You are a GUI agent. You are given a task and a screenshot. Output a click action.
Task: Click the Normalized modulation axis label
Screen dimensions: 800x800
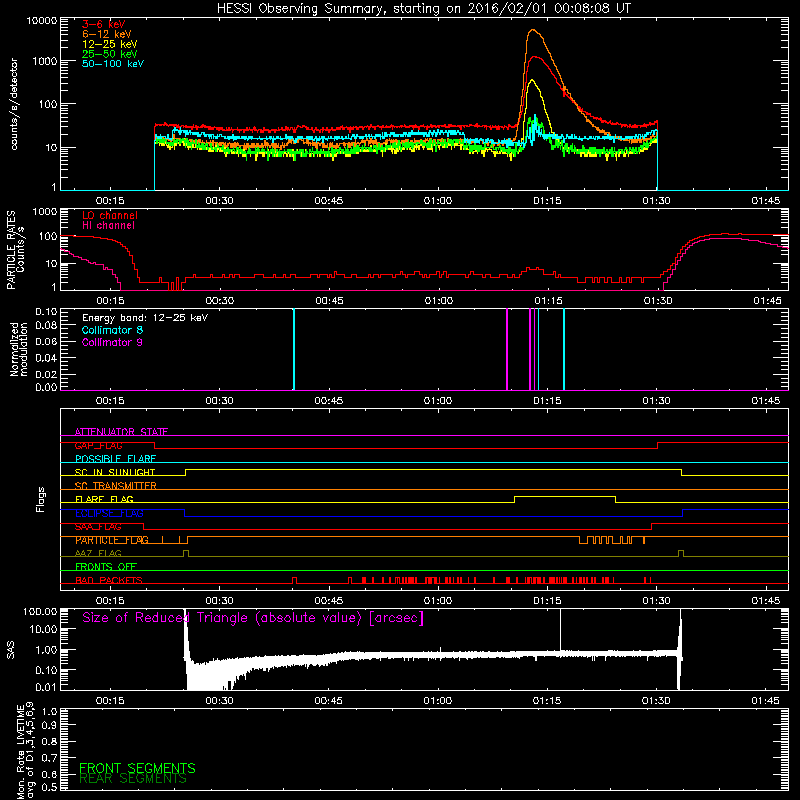pos(19,349)
